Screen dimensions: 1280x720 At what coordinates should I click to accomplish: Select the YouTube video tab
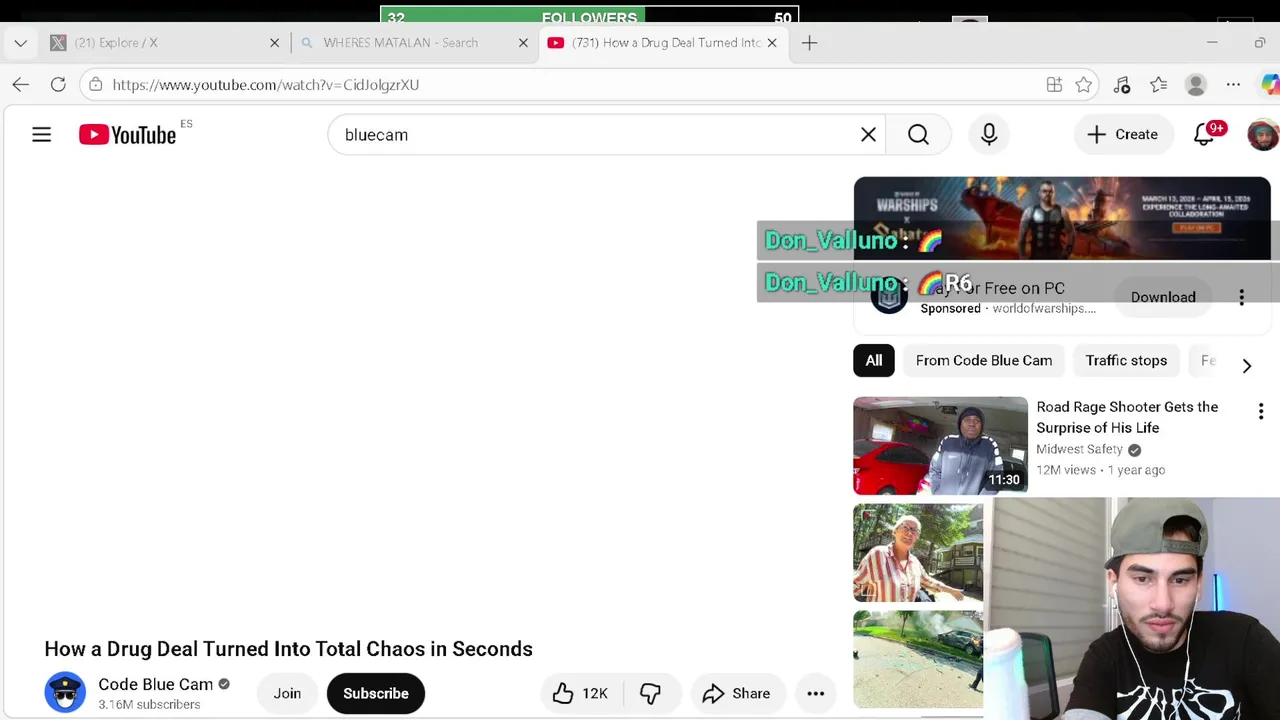pos(663,43)
